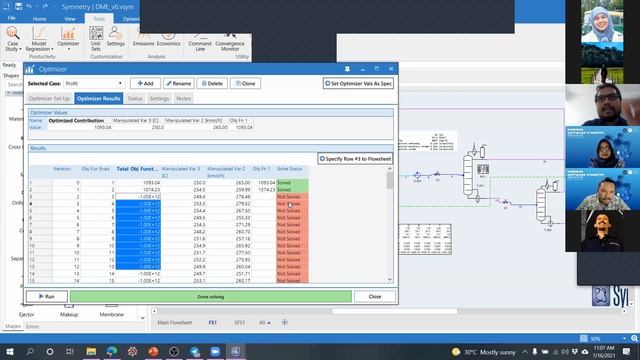
Task: Open the Case Study tool
Action: point(13,39)
